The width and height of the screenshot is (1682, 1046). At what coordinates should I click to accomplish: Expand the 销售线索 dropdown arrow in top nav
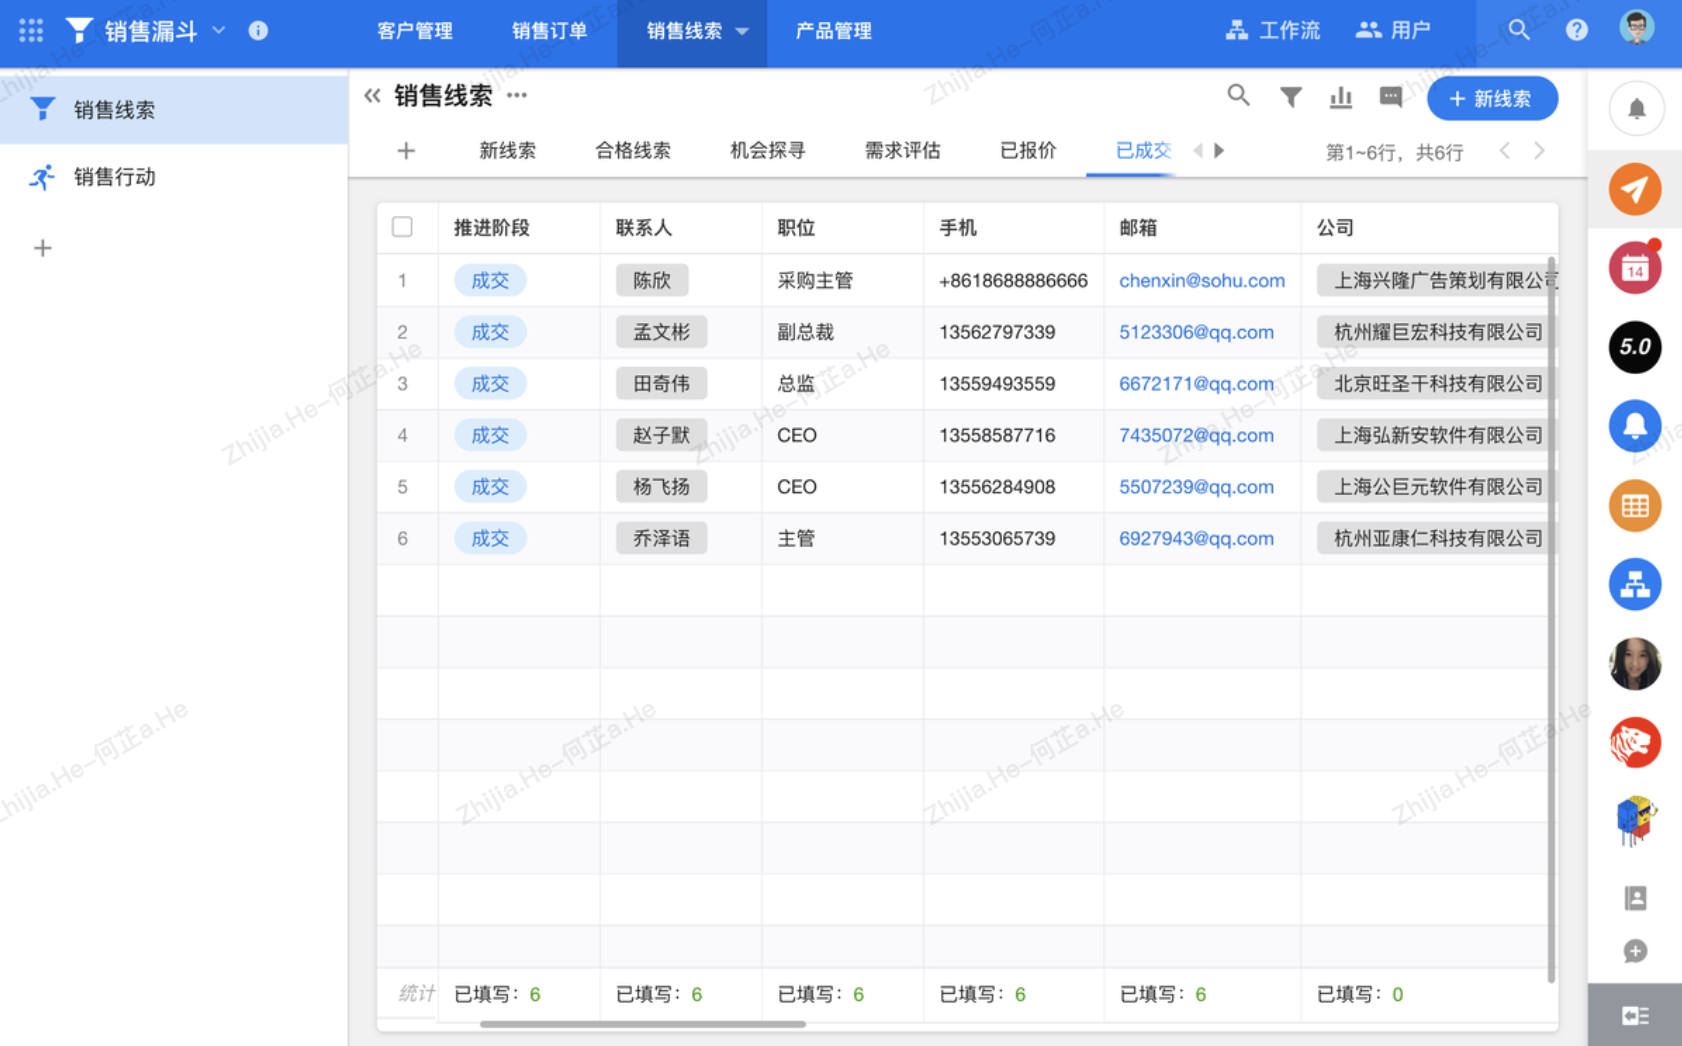(x=742, y=31)
